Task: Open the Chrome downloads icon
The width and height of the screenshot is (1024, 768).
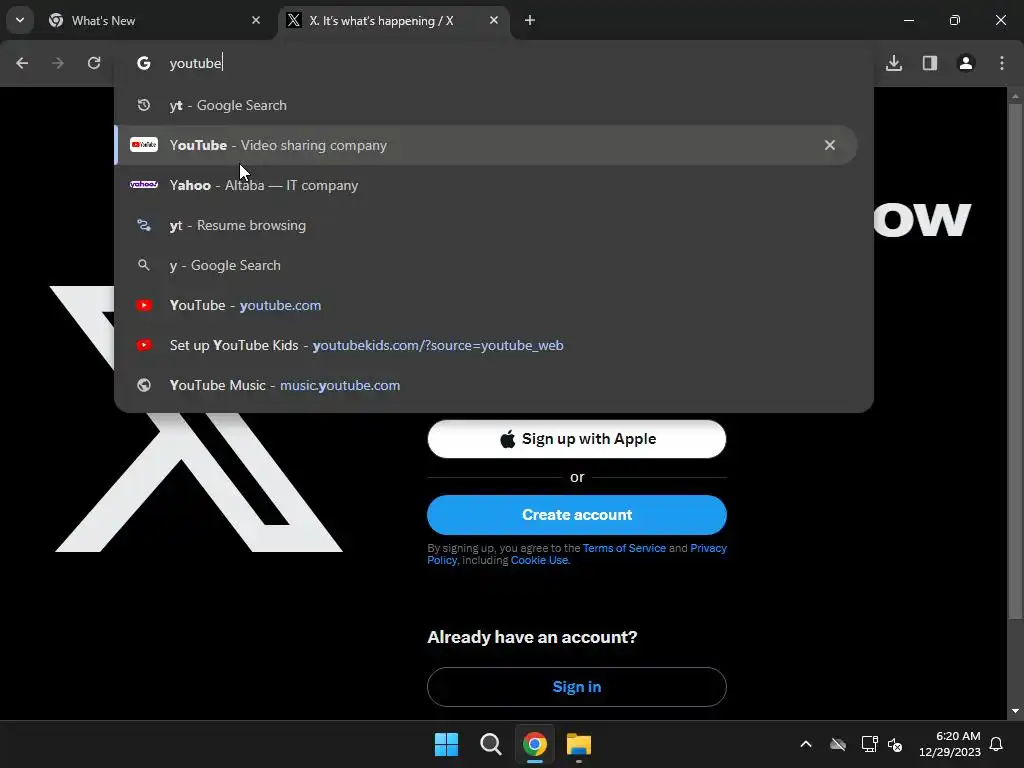Action: pos(894,63)
